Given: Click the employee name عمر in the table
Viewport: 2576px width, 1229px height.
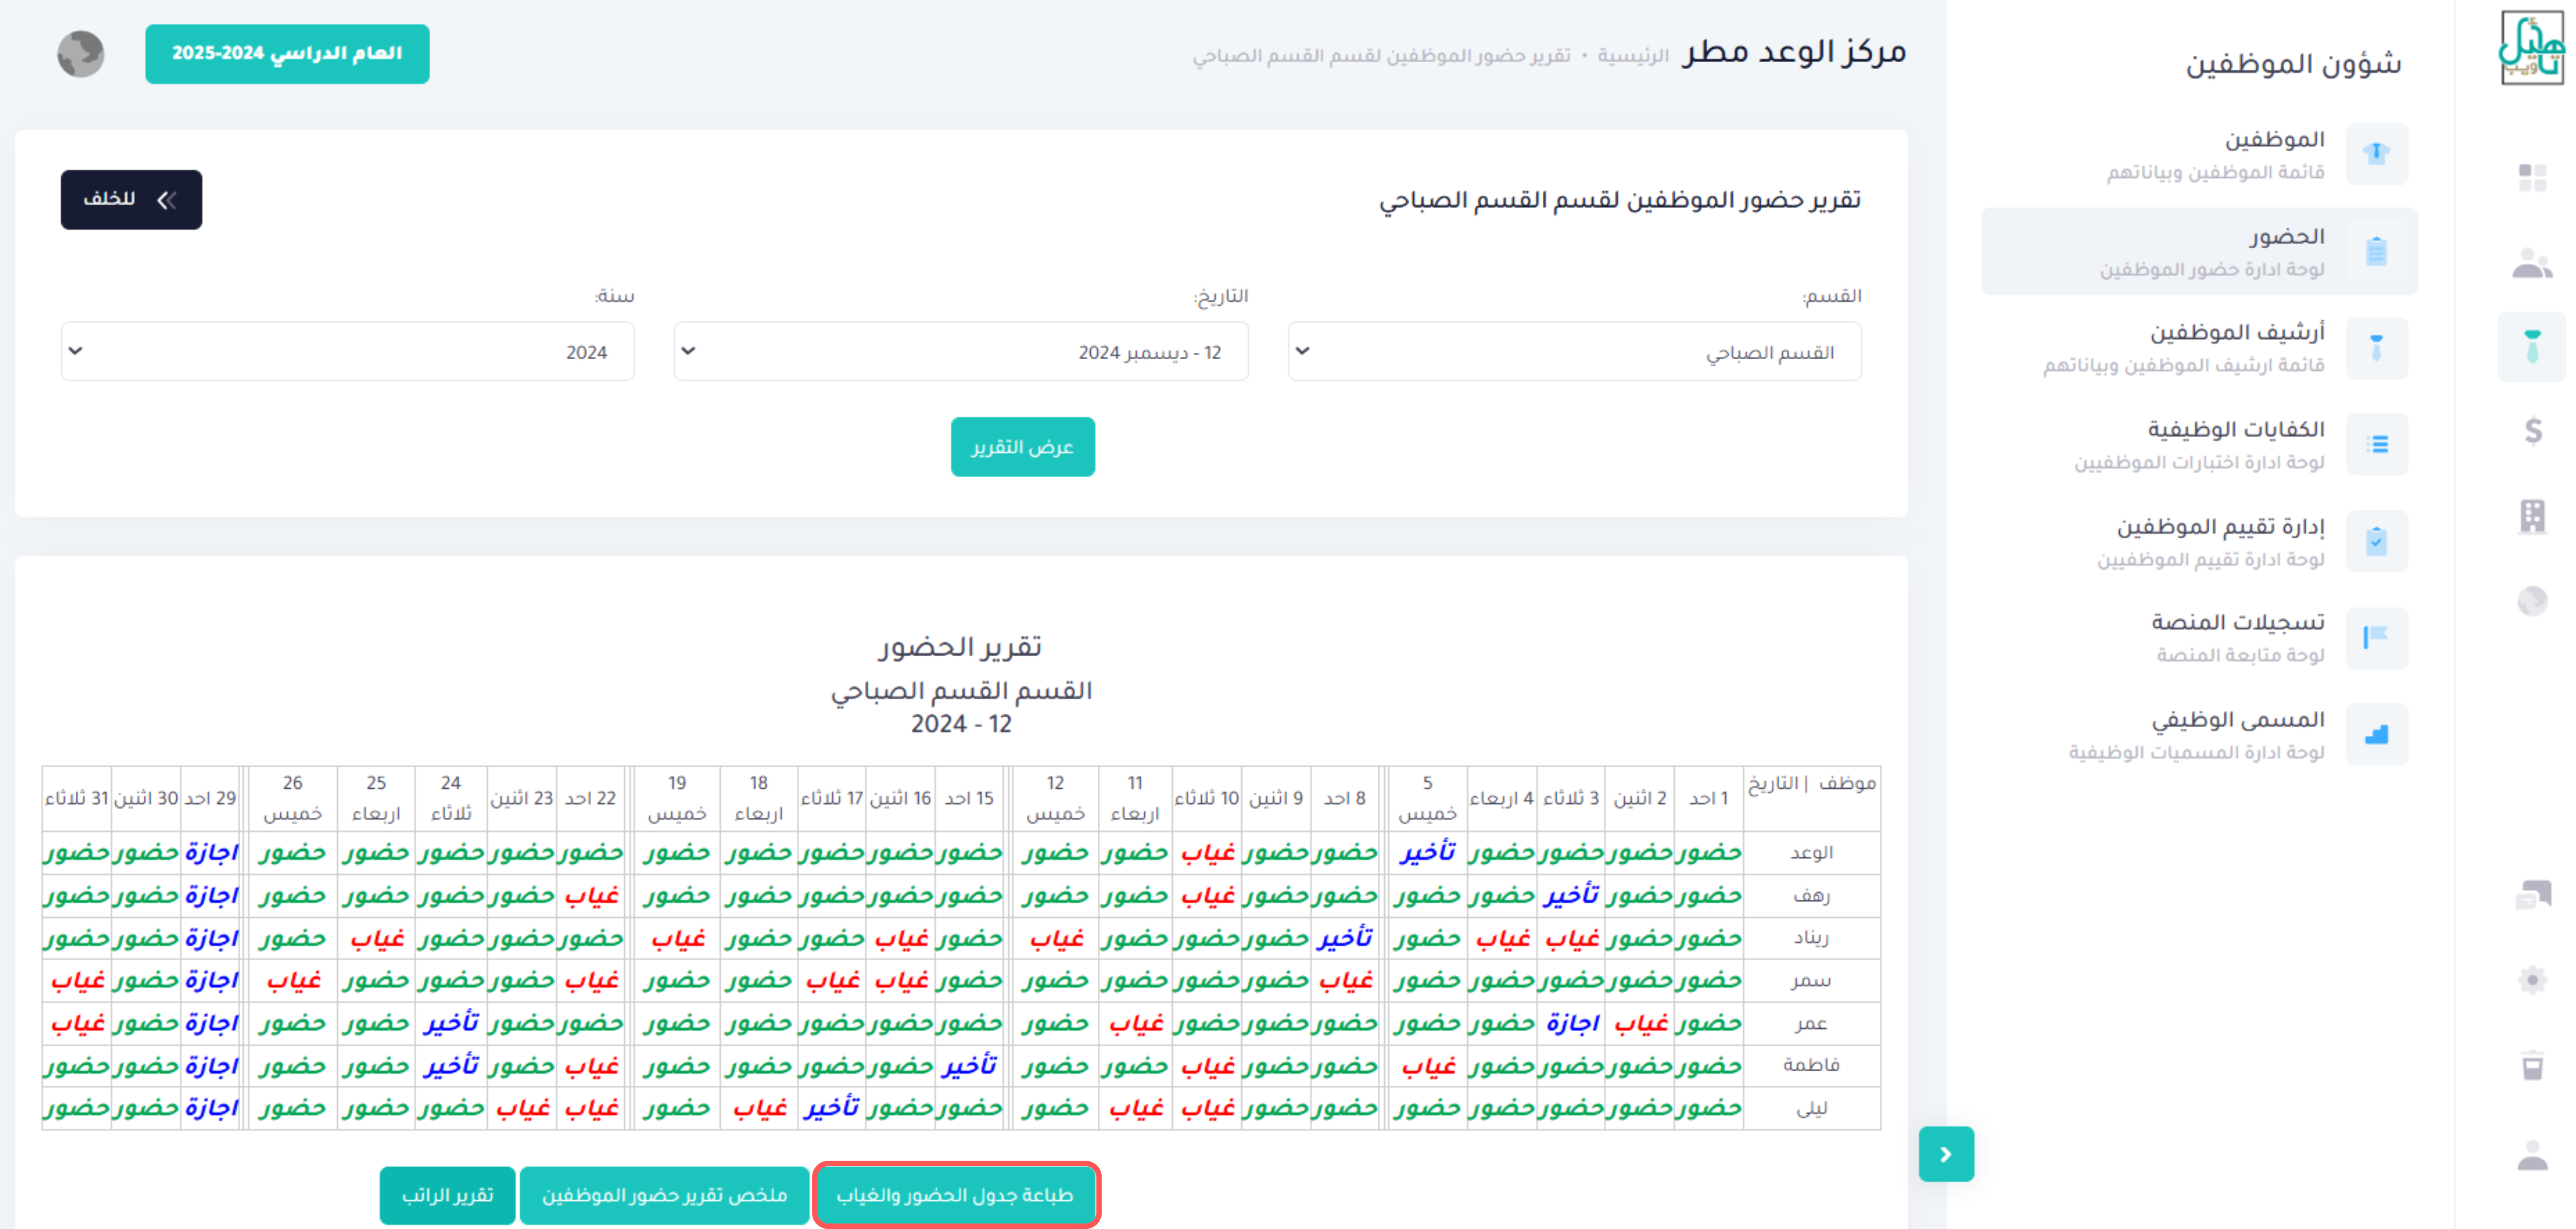Looking at the screenshot, I should pos(1811,1023).
